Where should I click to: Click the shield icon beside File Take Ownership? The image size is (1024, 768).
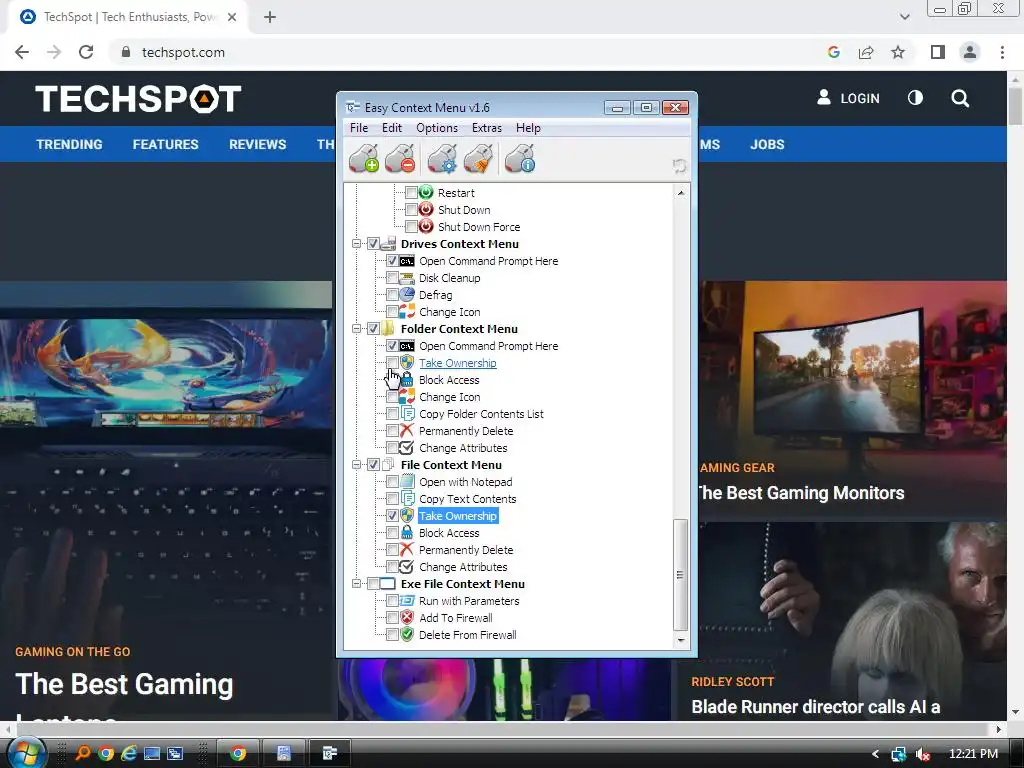(x=407, y=515)
